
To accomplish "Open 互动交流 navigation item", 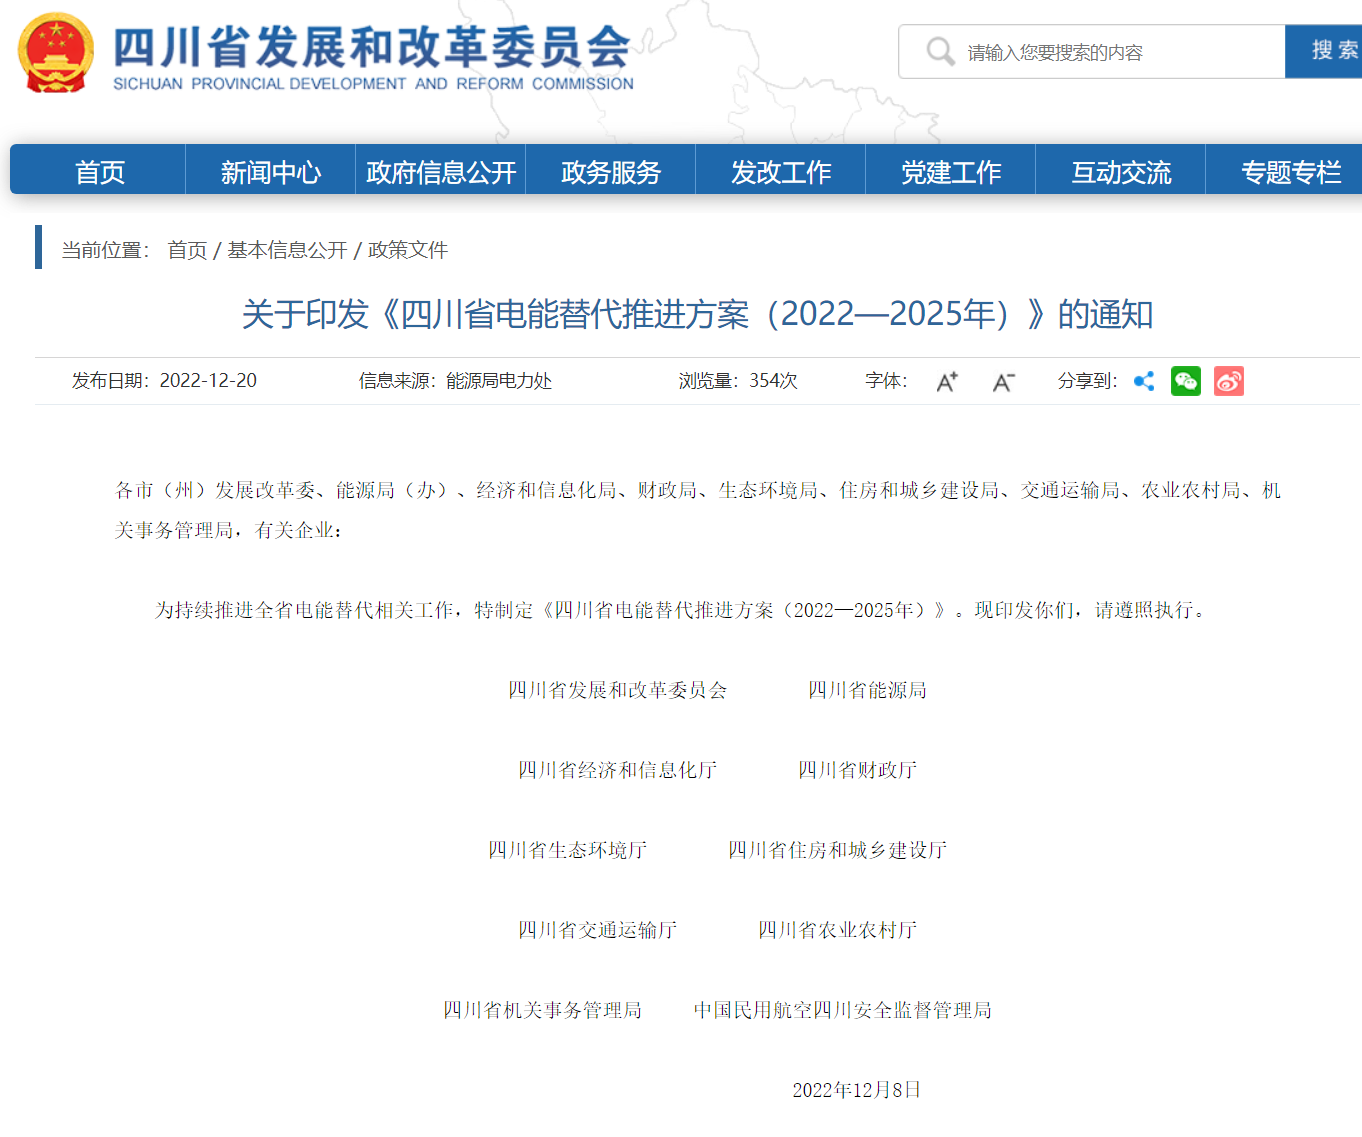I will point(1121,172).
